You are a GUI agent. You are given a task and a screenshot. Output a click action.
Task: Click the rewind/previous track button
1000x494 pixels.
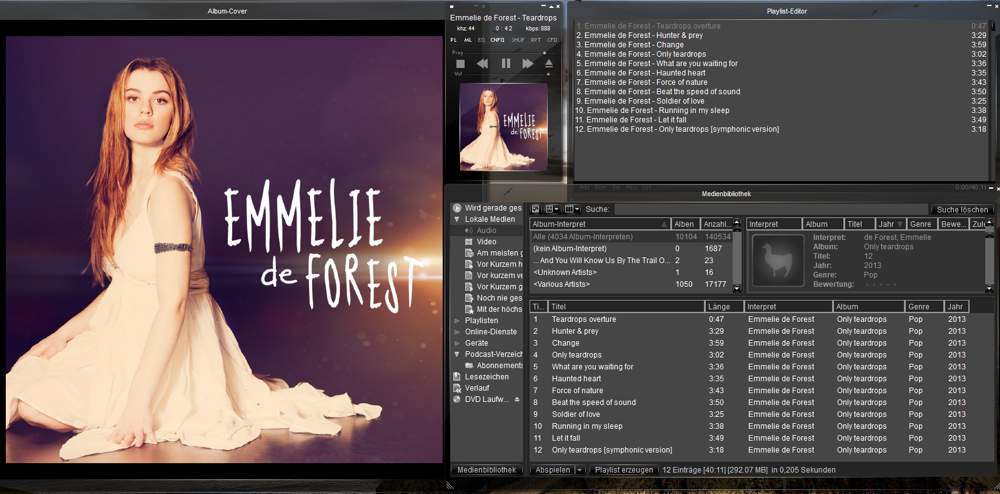coord(482,63)
